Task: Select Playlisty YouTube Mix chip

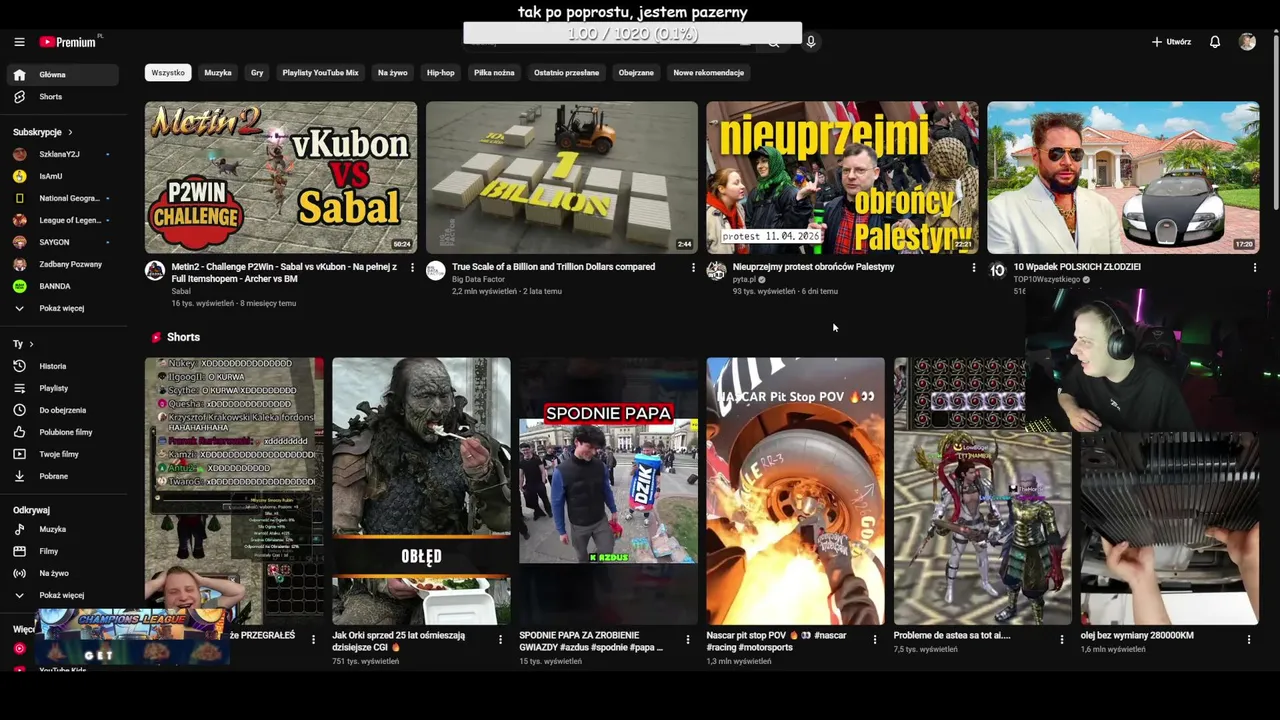Action: coord(320,72)
